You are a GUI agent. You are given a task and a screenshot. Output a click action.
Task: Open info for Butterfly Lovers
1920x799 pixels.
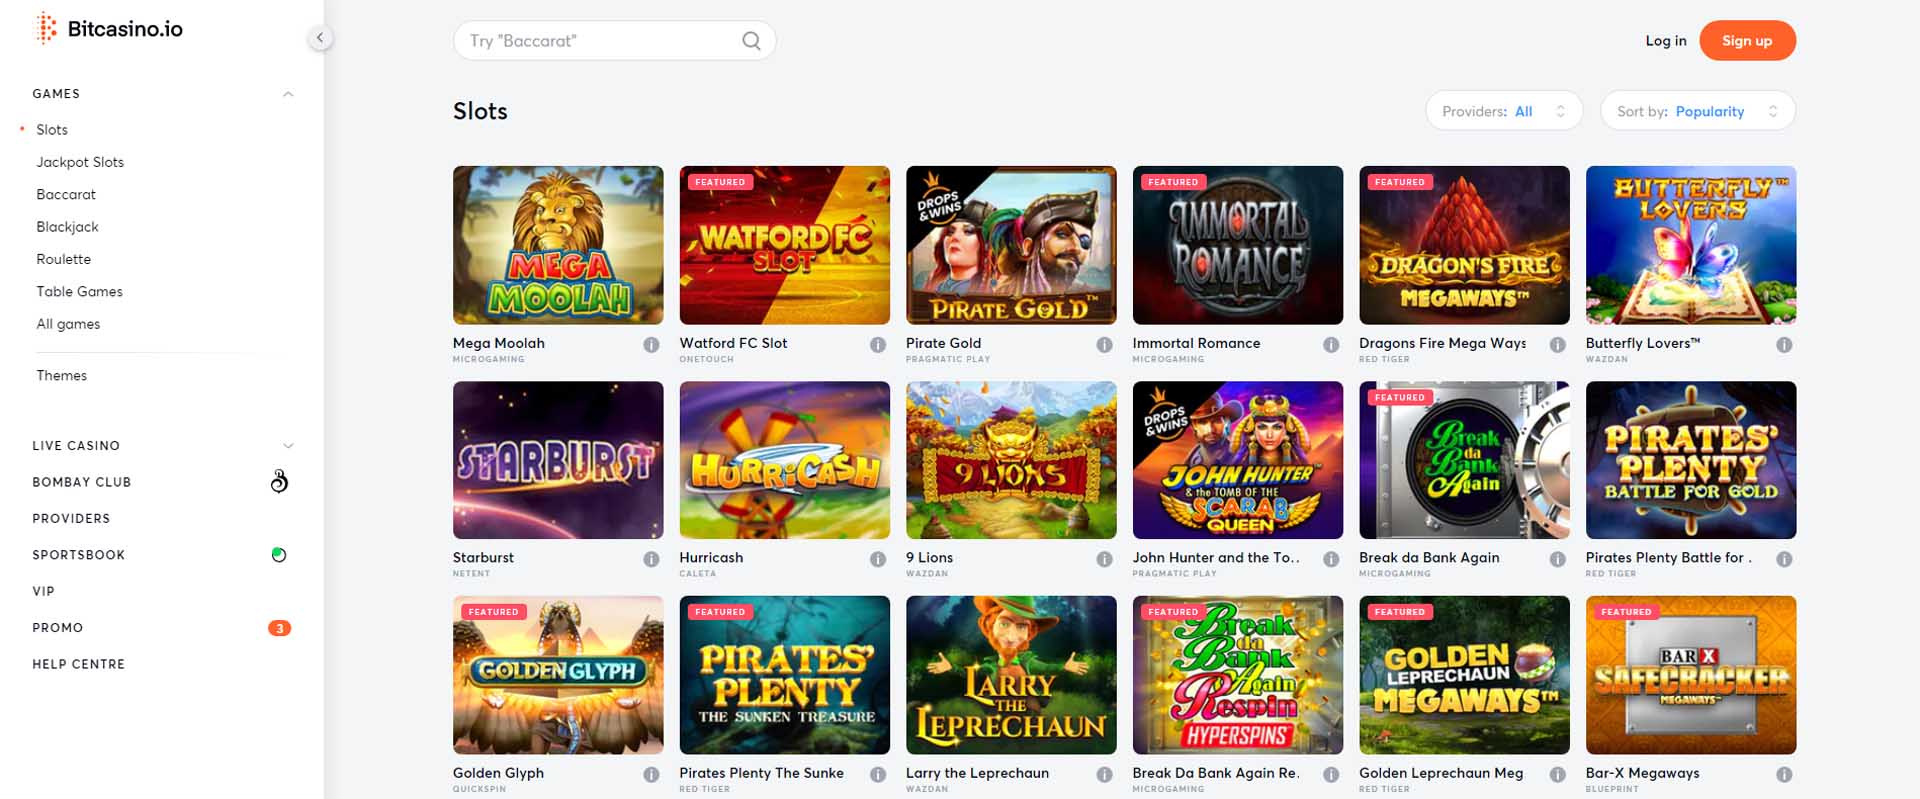tap(1784, 345)
